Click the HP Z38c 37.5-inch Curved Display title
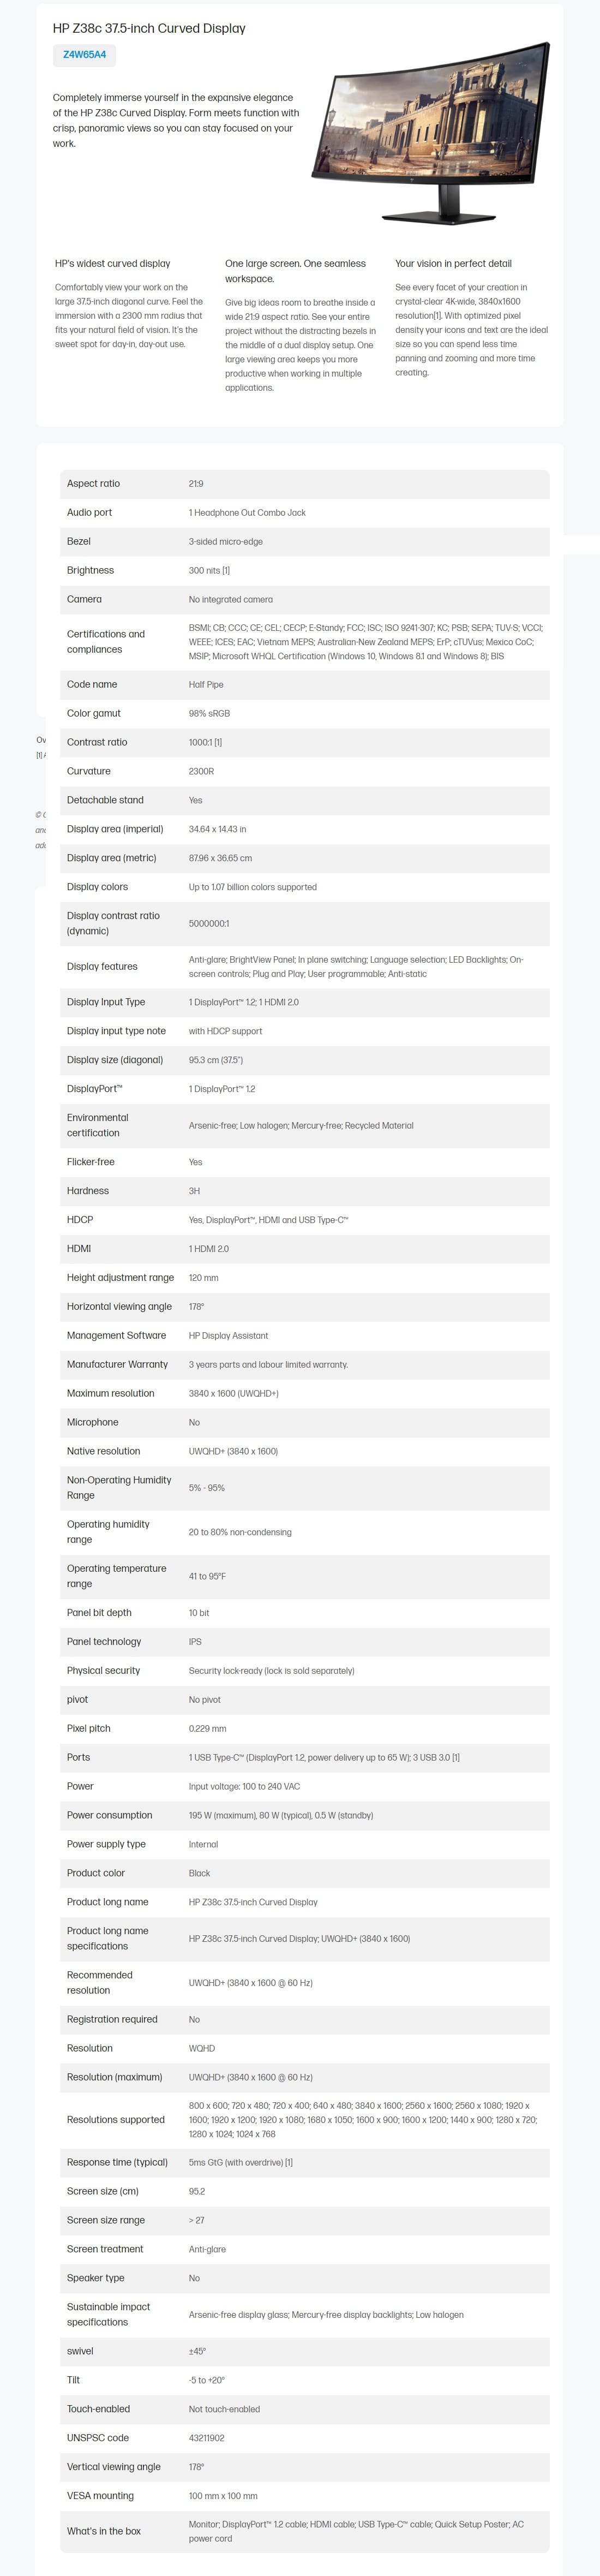 pyautogui.click(x=149, y=28)
